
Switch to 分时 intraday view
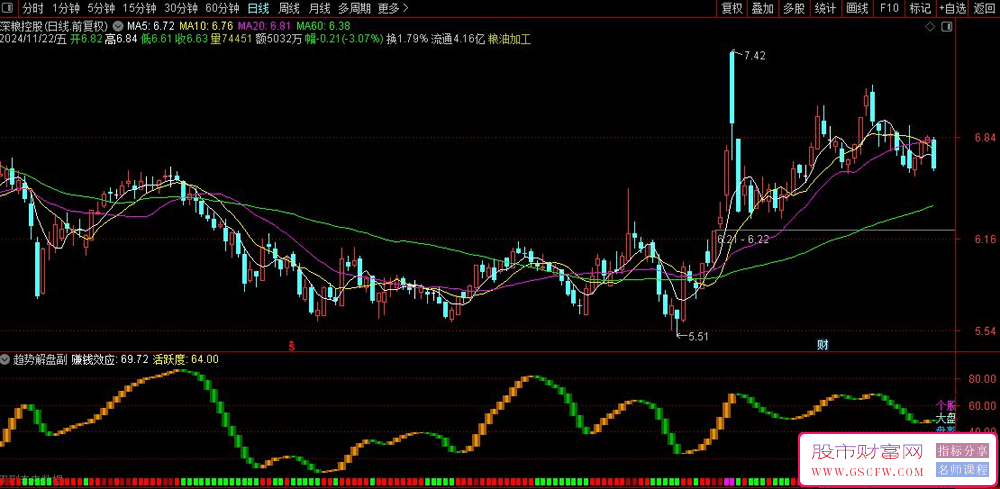[x=33, y=8]
